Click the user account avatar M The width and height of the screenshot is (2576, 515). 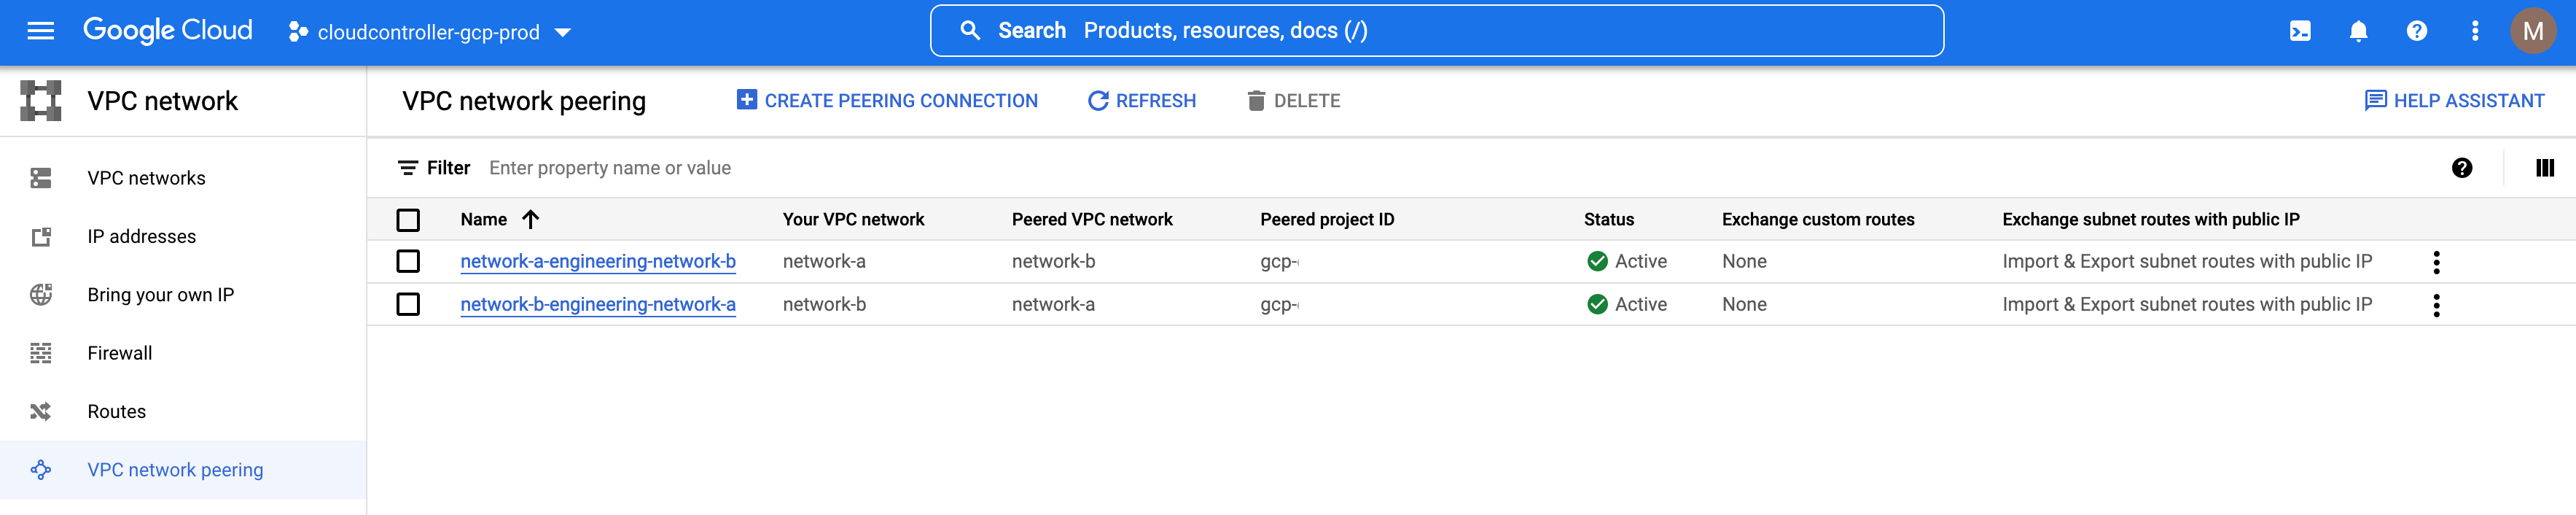[2532, 31]
